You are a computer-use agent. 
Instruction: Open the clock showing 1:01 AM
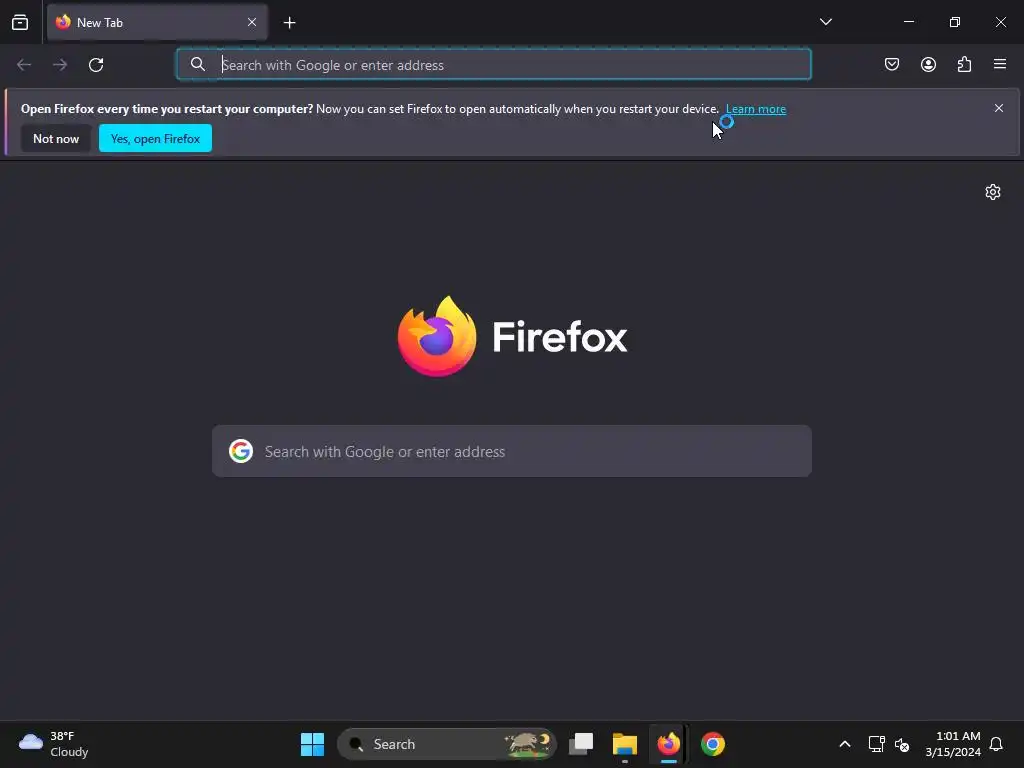coord(953,744)
